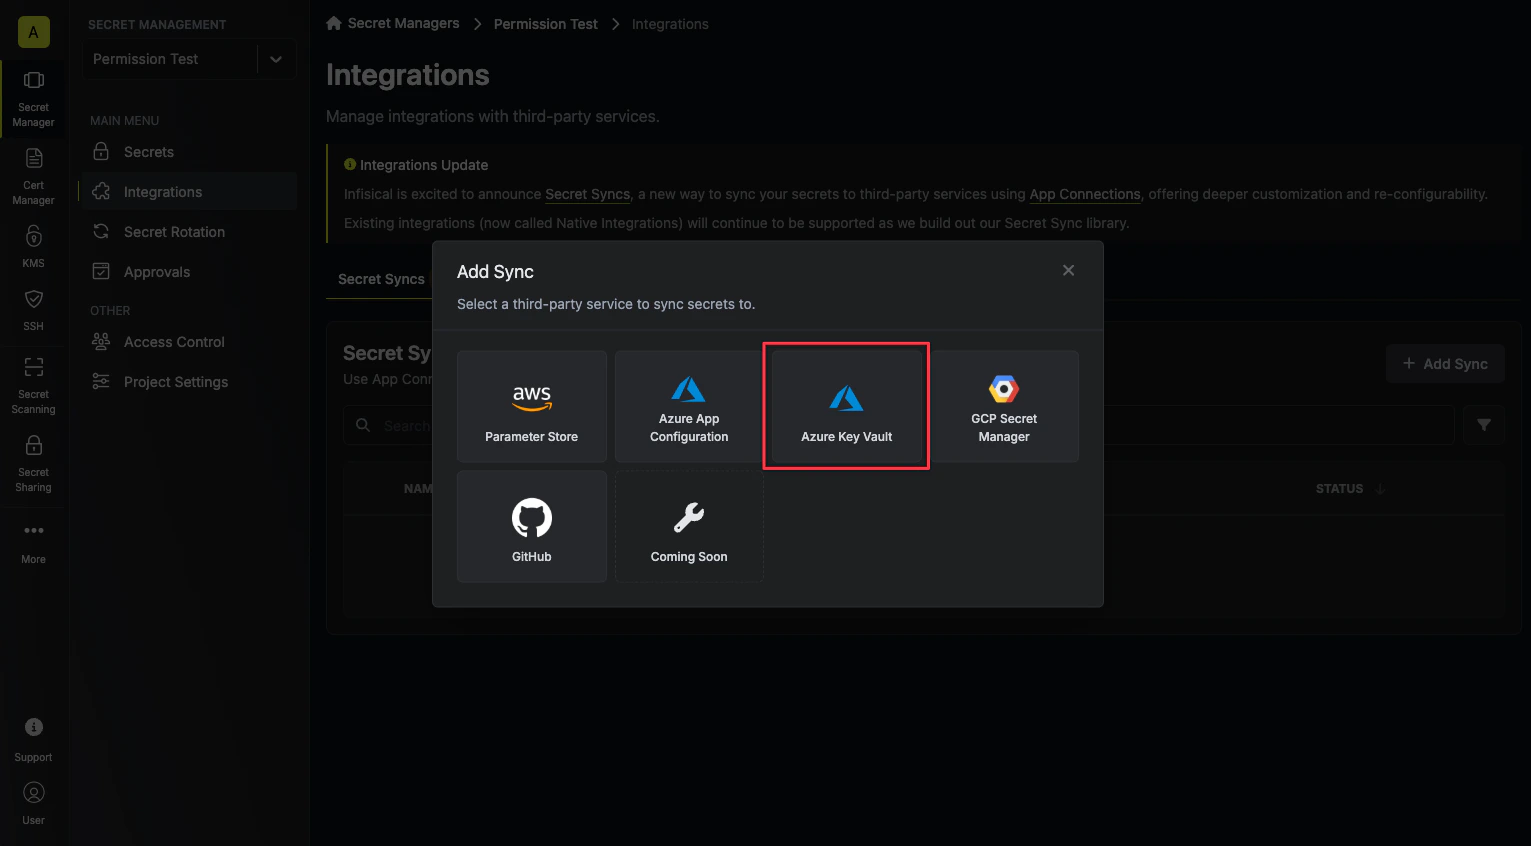
Task: Close the Add Sync dialog
Action: pyautogui.click(x=1068, y=270)
